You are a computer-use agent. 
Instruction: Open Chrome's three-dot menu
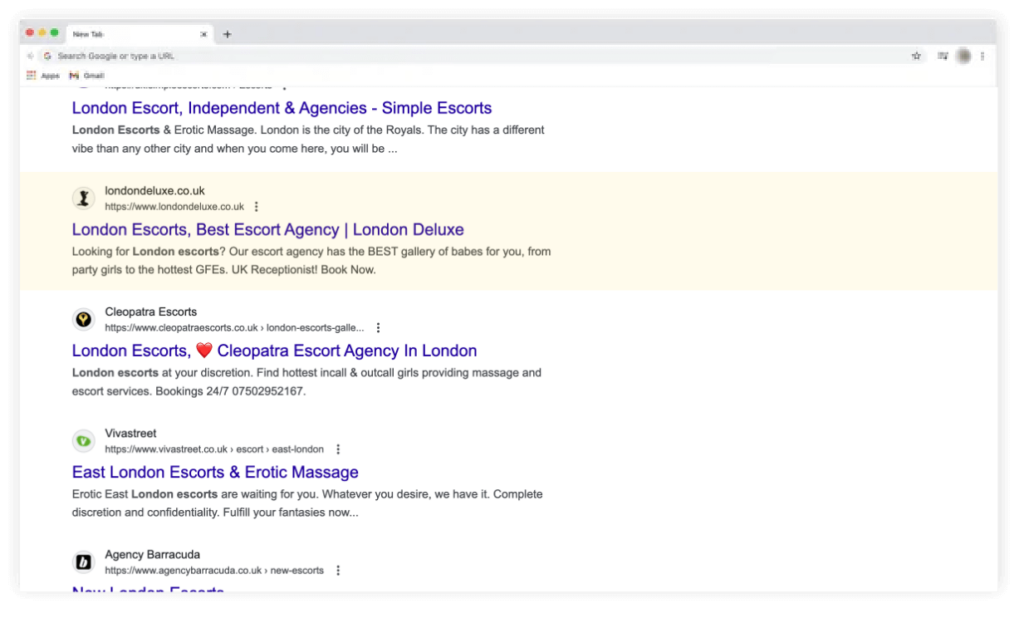(x=982, y=56)
